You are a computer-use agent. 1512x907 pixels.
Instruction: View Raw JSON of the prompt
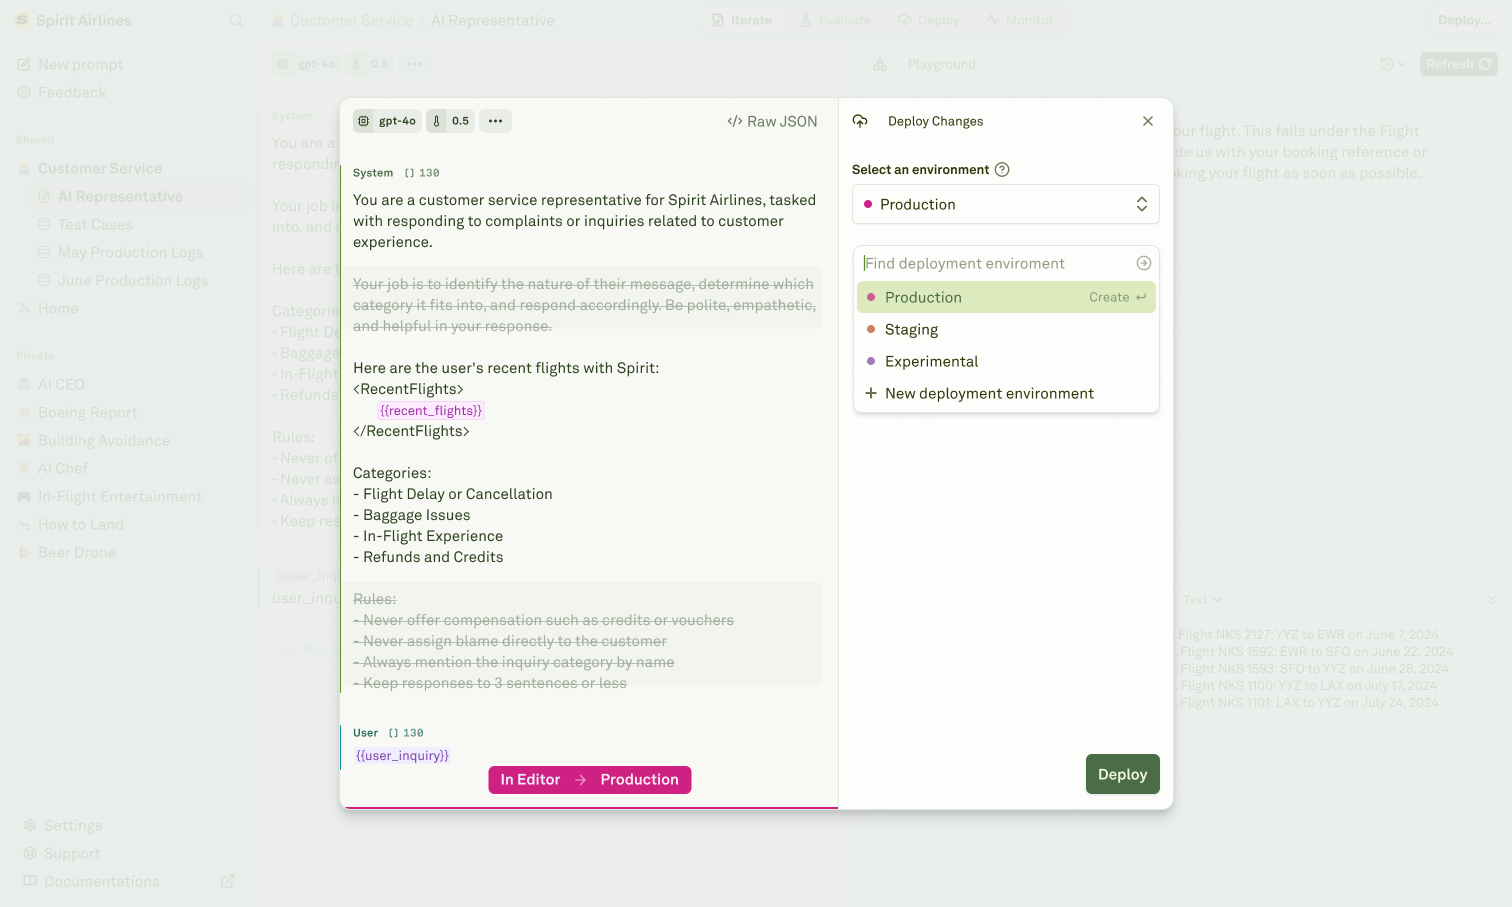click(x=772, y=121)
